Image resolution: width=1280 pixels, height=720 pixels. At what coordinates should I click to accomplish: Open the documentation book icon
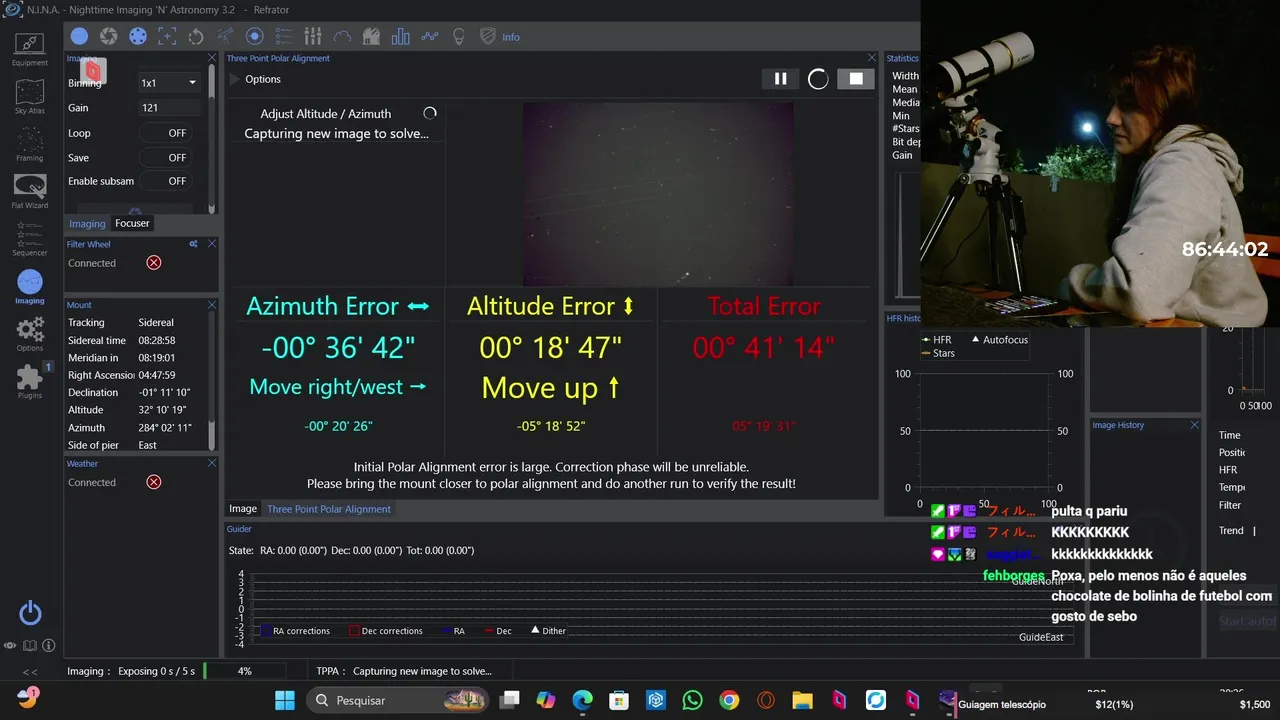(x=30, y=646)
